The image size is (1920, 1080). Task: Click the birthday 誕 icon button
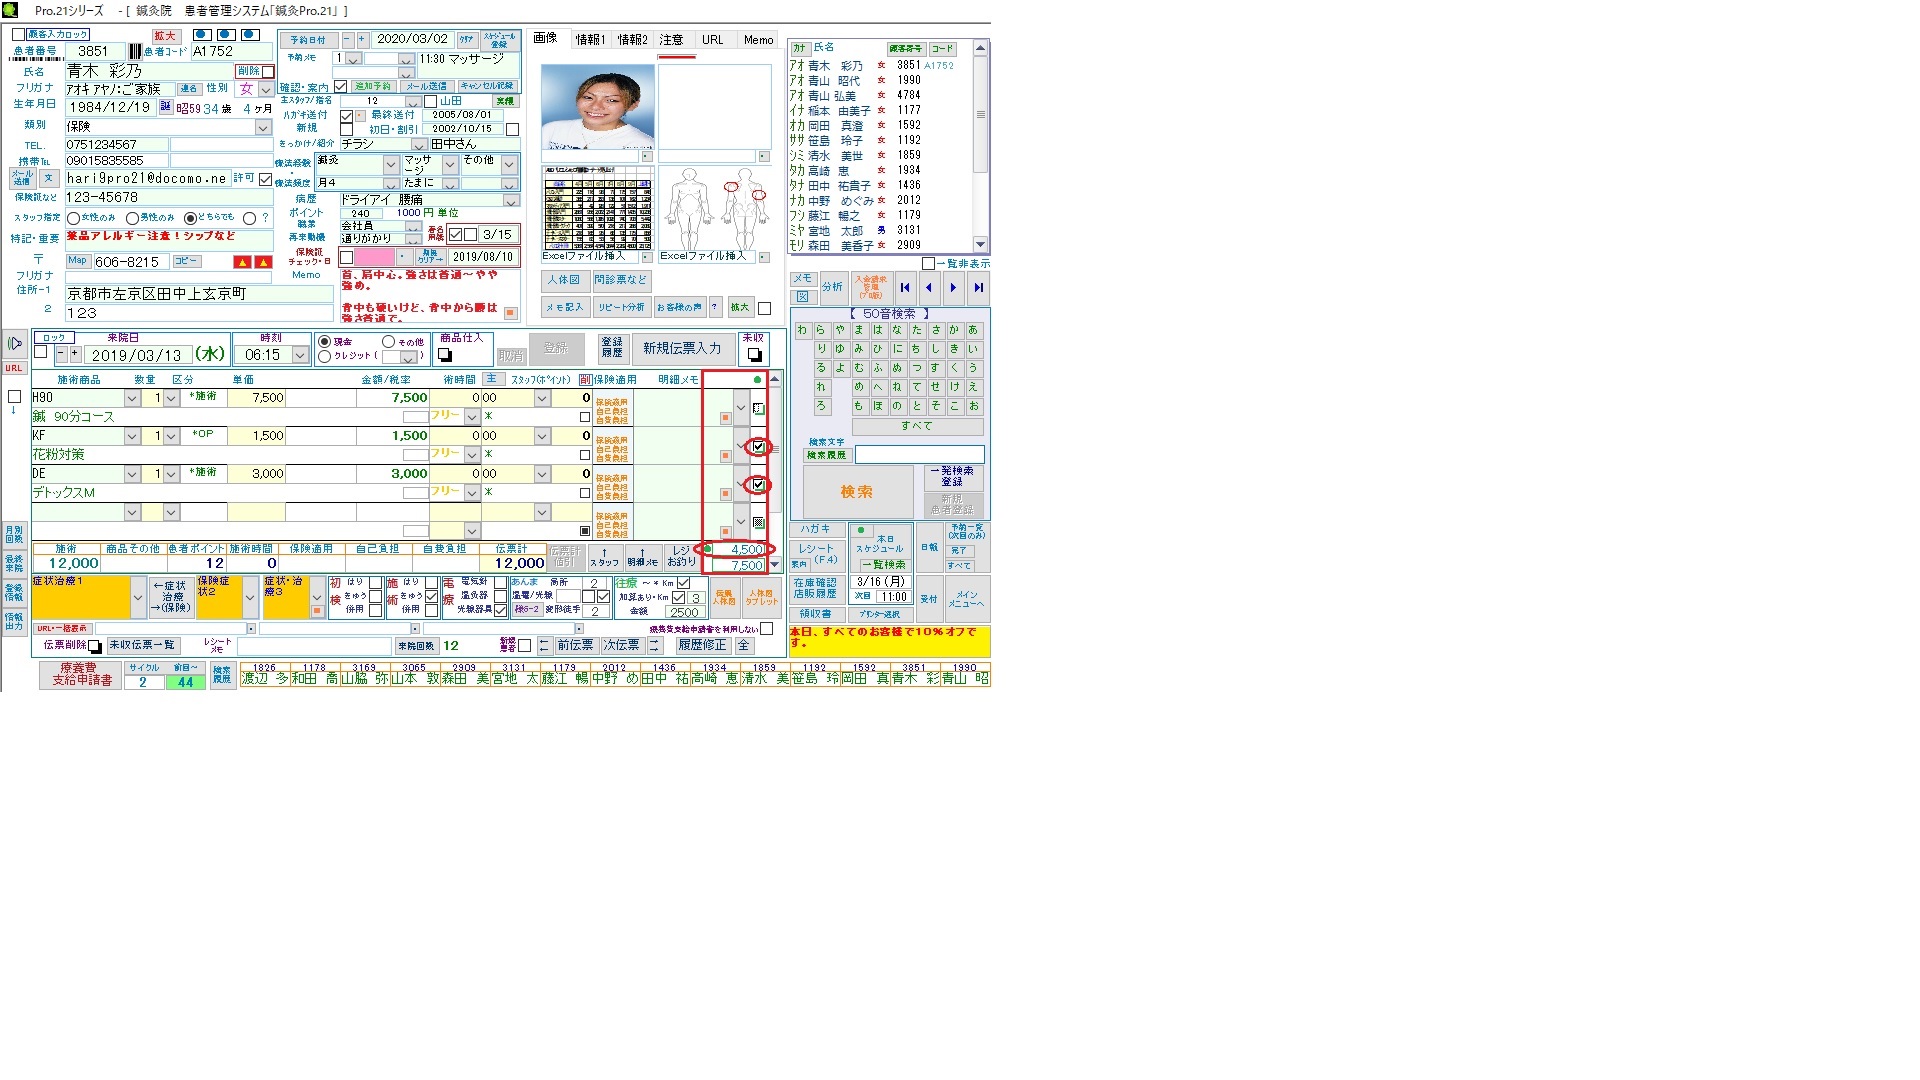coord(166,107)
